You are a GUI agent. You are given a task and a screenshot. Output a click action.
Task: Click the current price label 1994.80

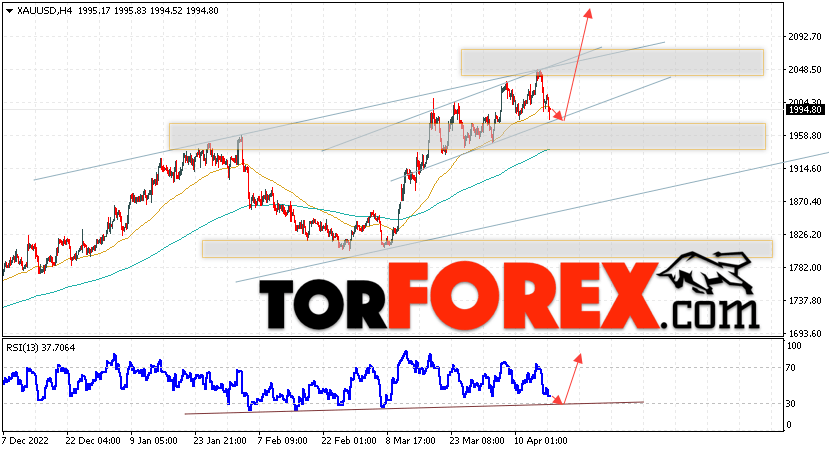[x=805, y=109]
